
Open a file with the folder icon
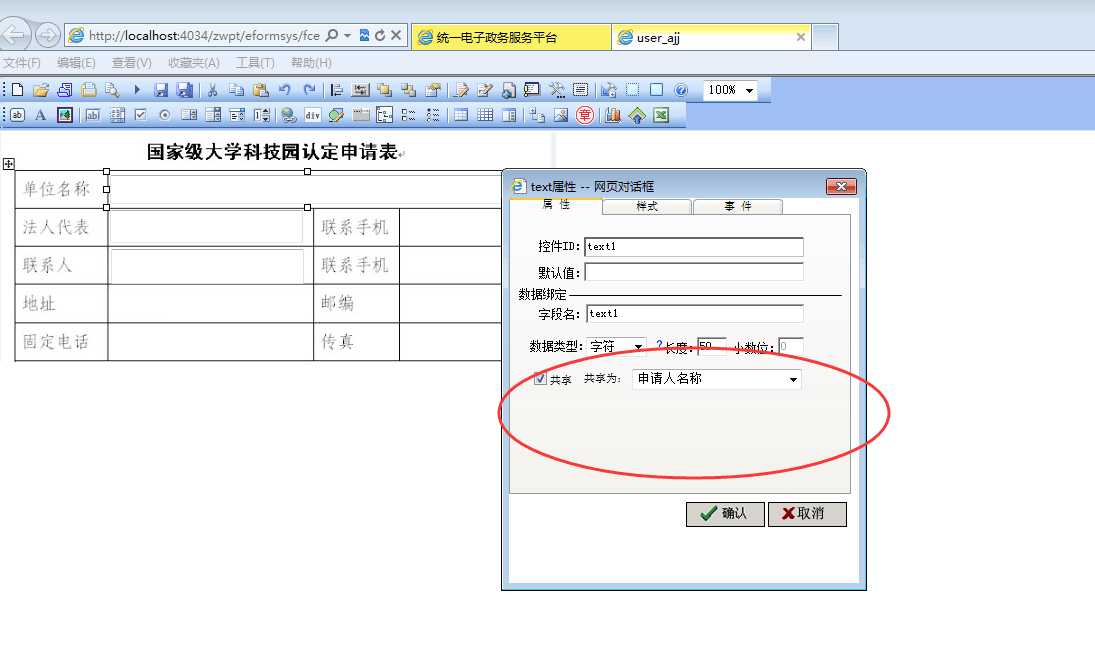41,89
